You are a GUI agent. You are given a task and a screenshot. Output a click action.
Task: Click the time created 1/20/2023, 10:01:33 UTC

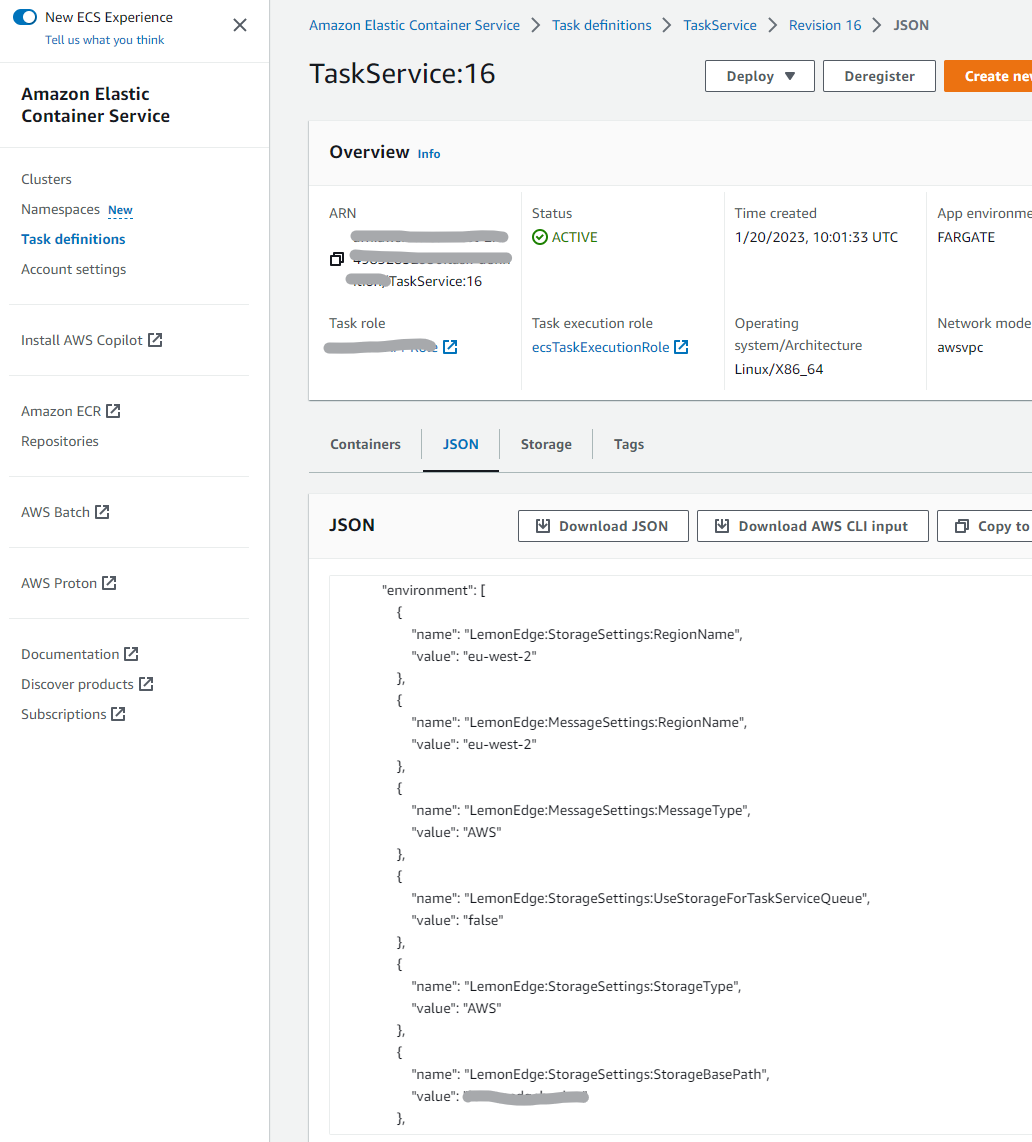pyautogui.click(x=816, y=237)
